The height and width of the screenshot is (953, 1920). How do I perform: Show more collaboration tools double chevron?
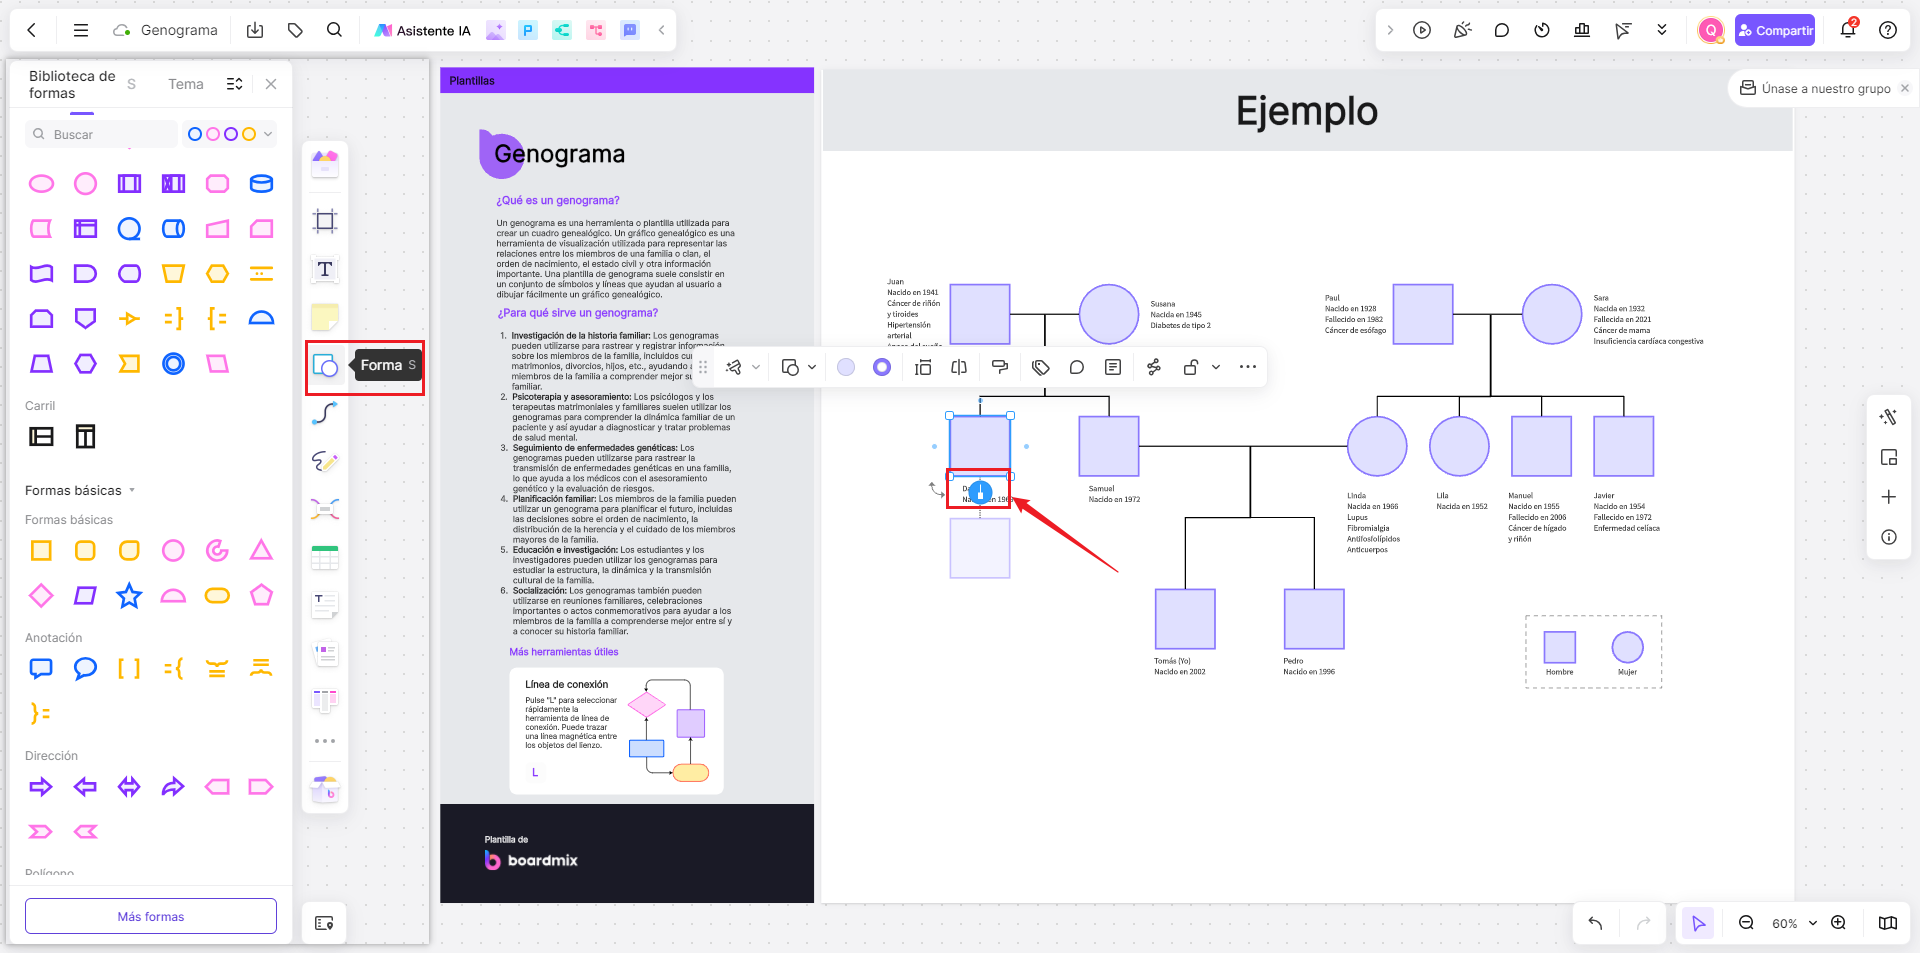(x=1662, y=30)
